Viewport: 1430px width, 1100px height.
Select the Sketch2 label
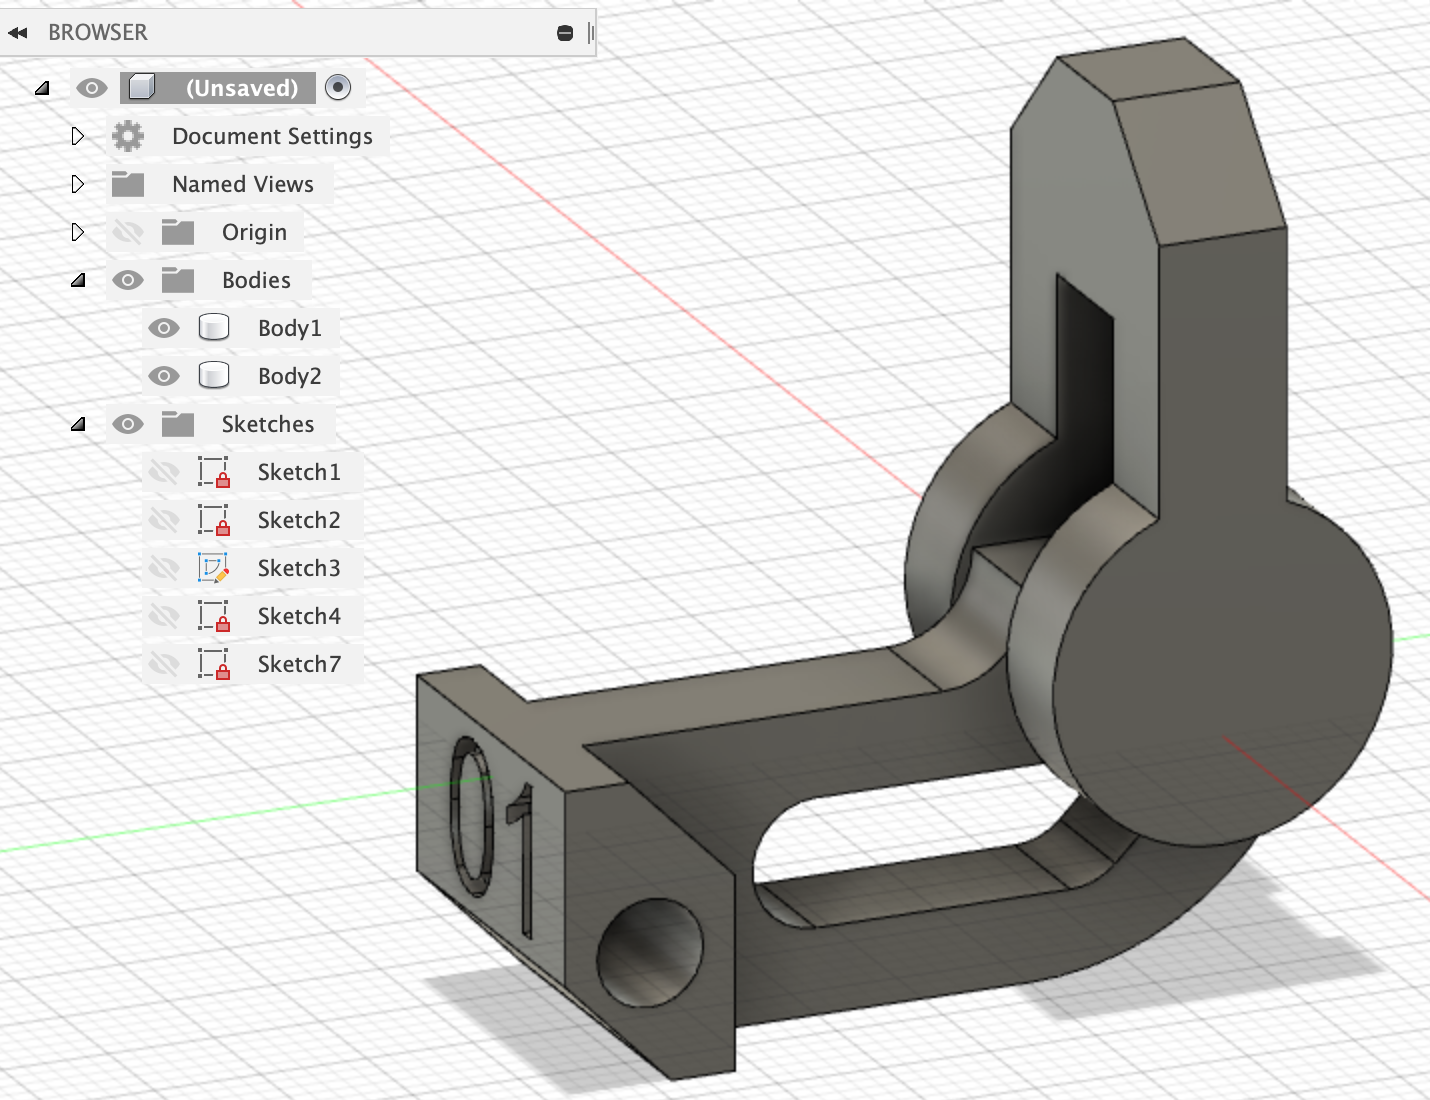click(299, 520)
